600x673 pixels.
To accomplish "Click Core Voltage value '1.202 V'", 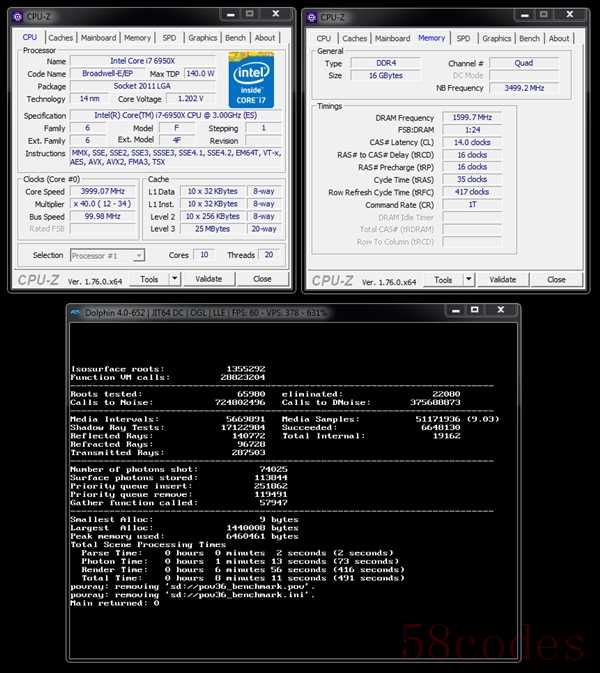I will tap(191, 99).
